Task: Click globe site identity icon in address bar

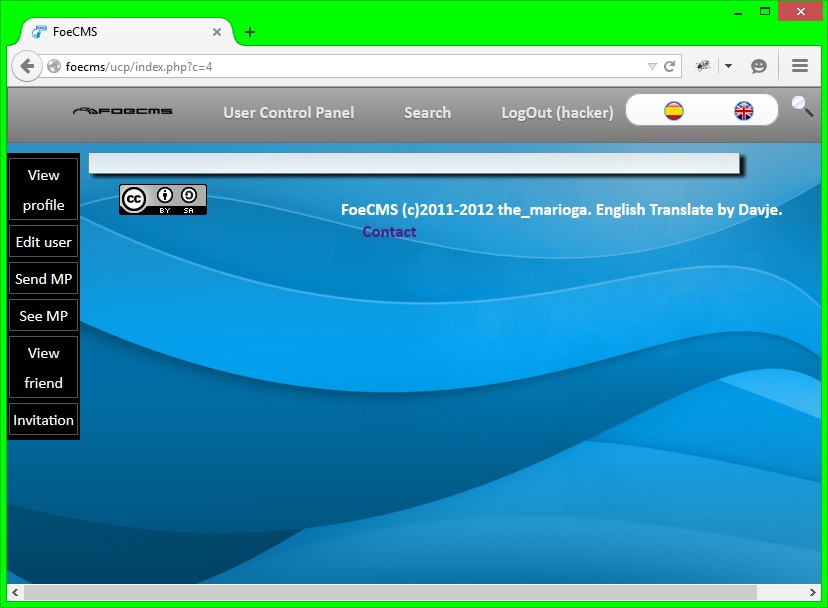Action: [54, 67]
